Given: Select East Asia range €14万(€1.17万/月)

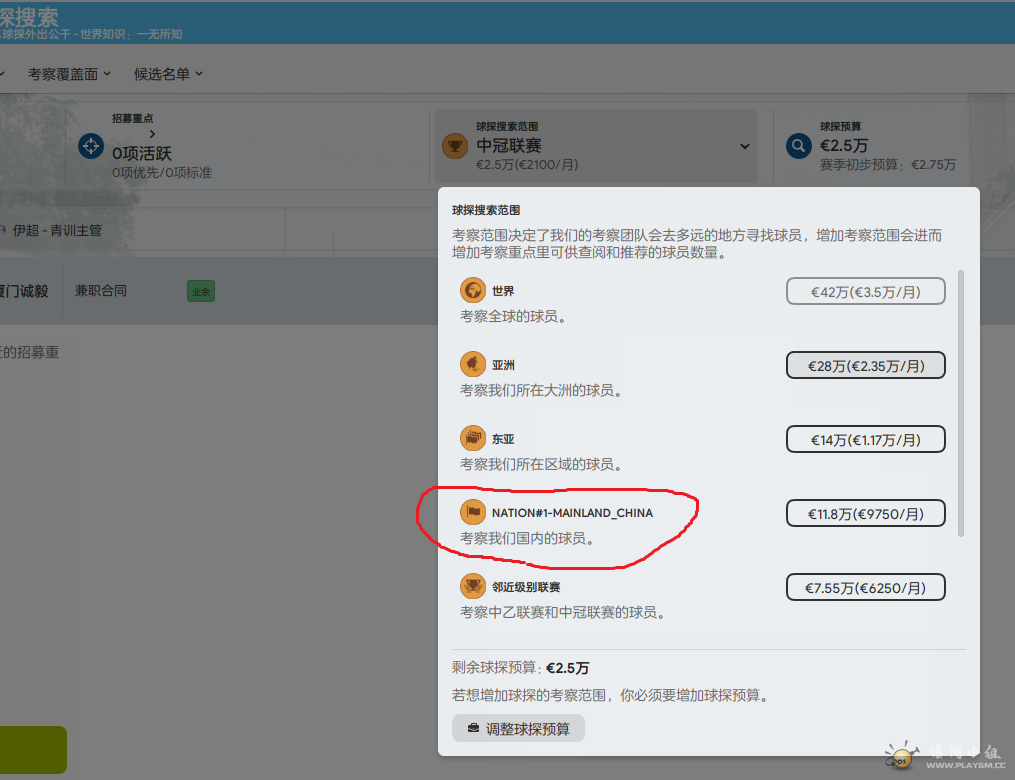Looking at the screenshot, I should pyautogui.click(x=865, y=440).
